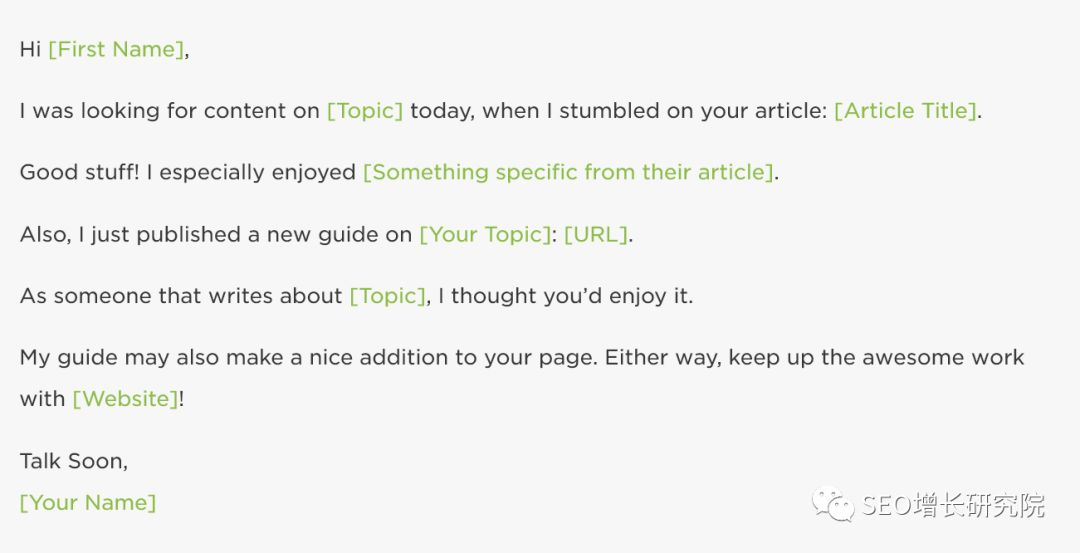Click the greeting word "Hi"
This screenshot has width=1080, height=553.
click(x=30, y=50)
